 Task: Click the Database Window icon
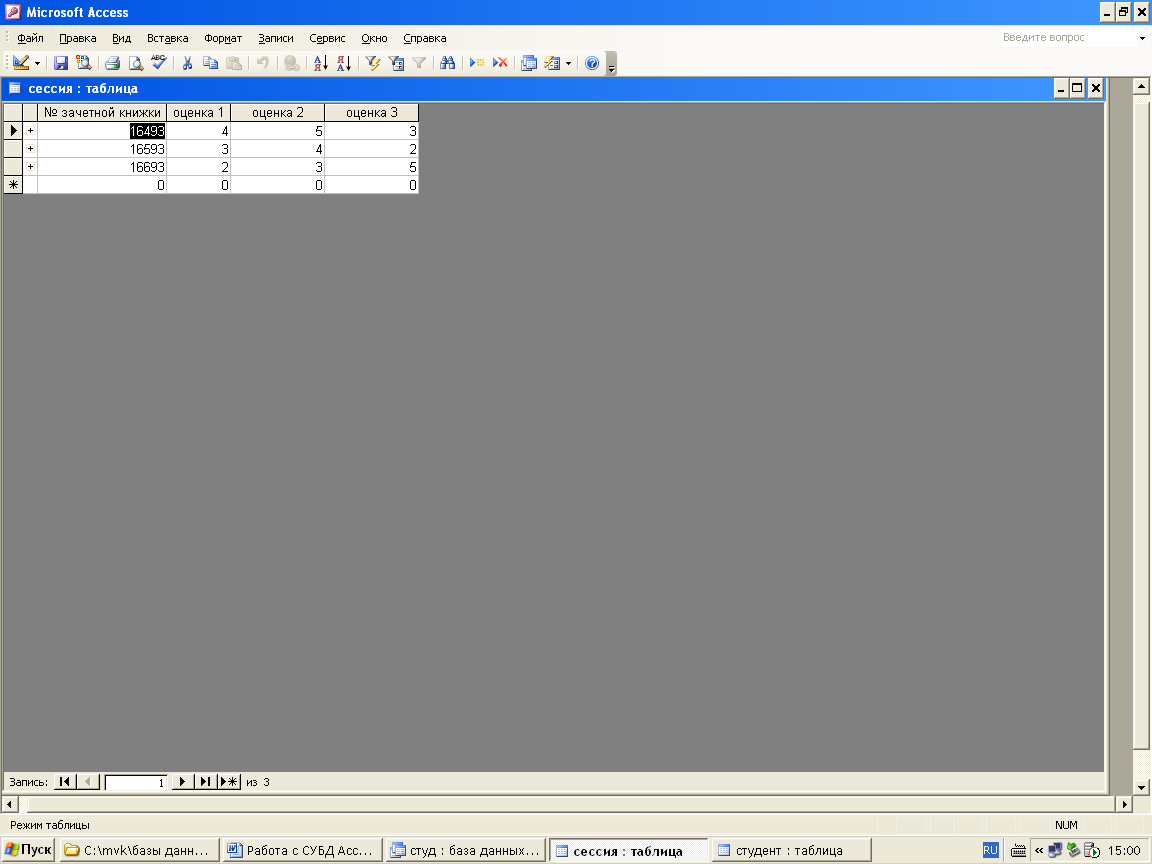(x=529, y=63)
